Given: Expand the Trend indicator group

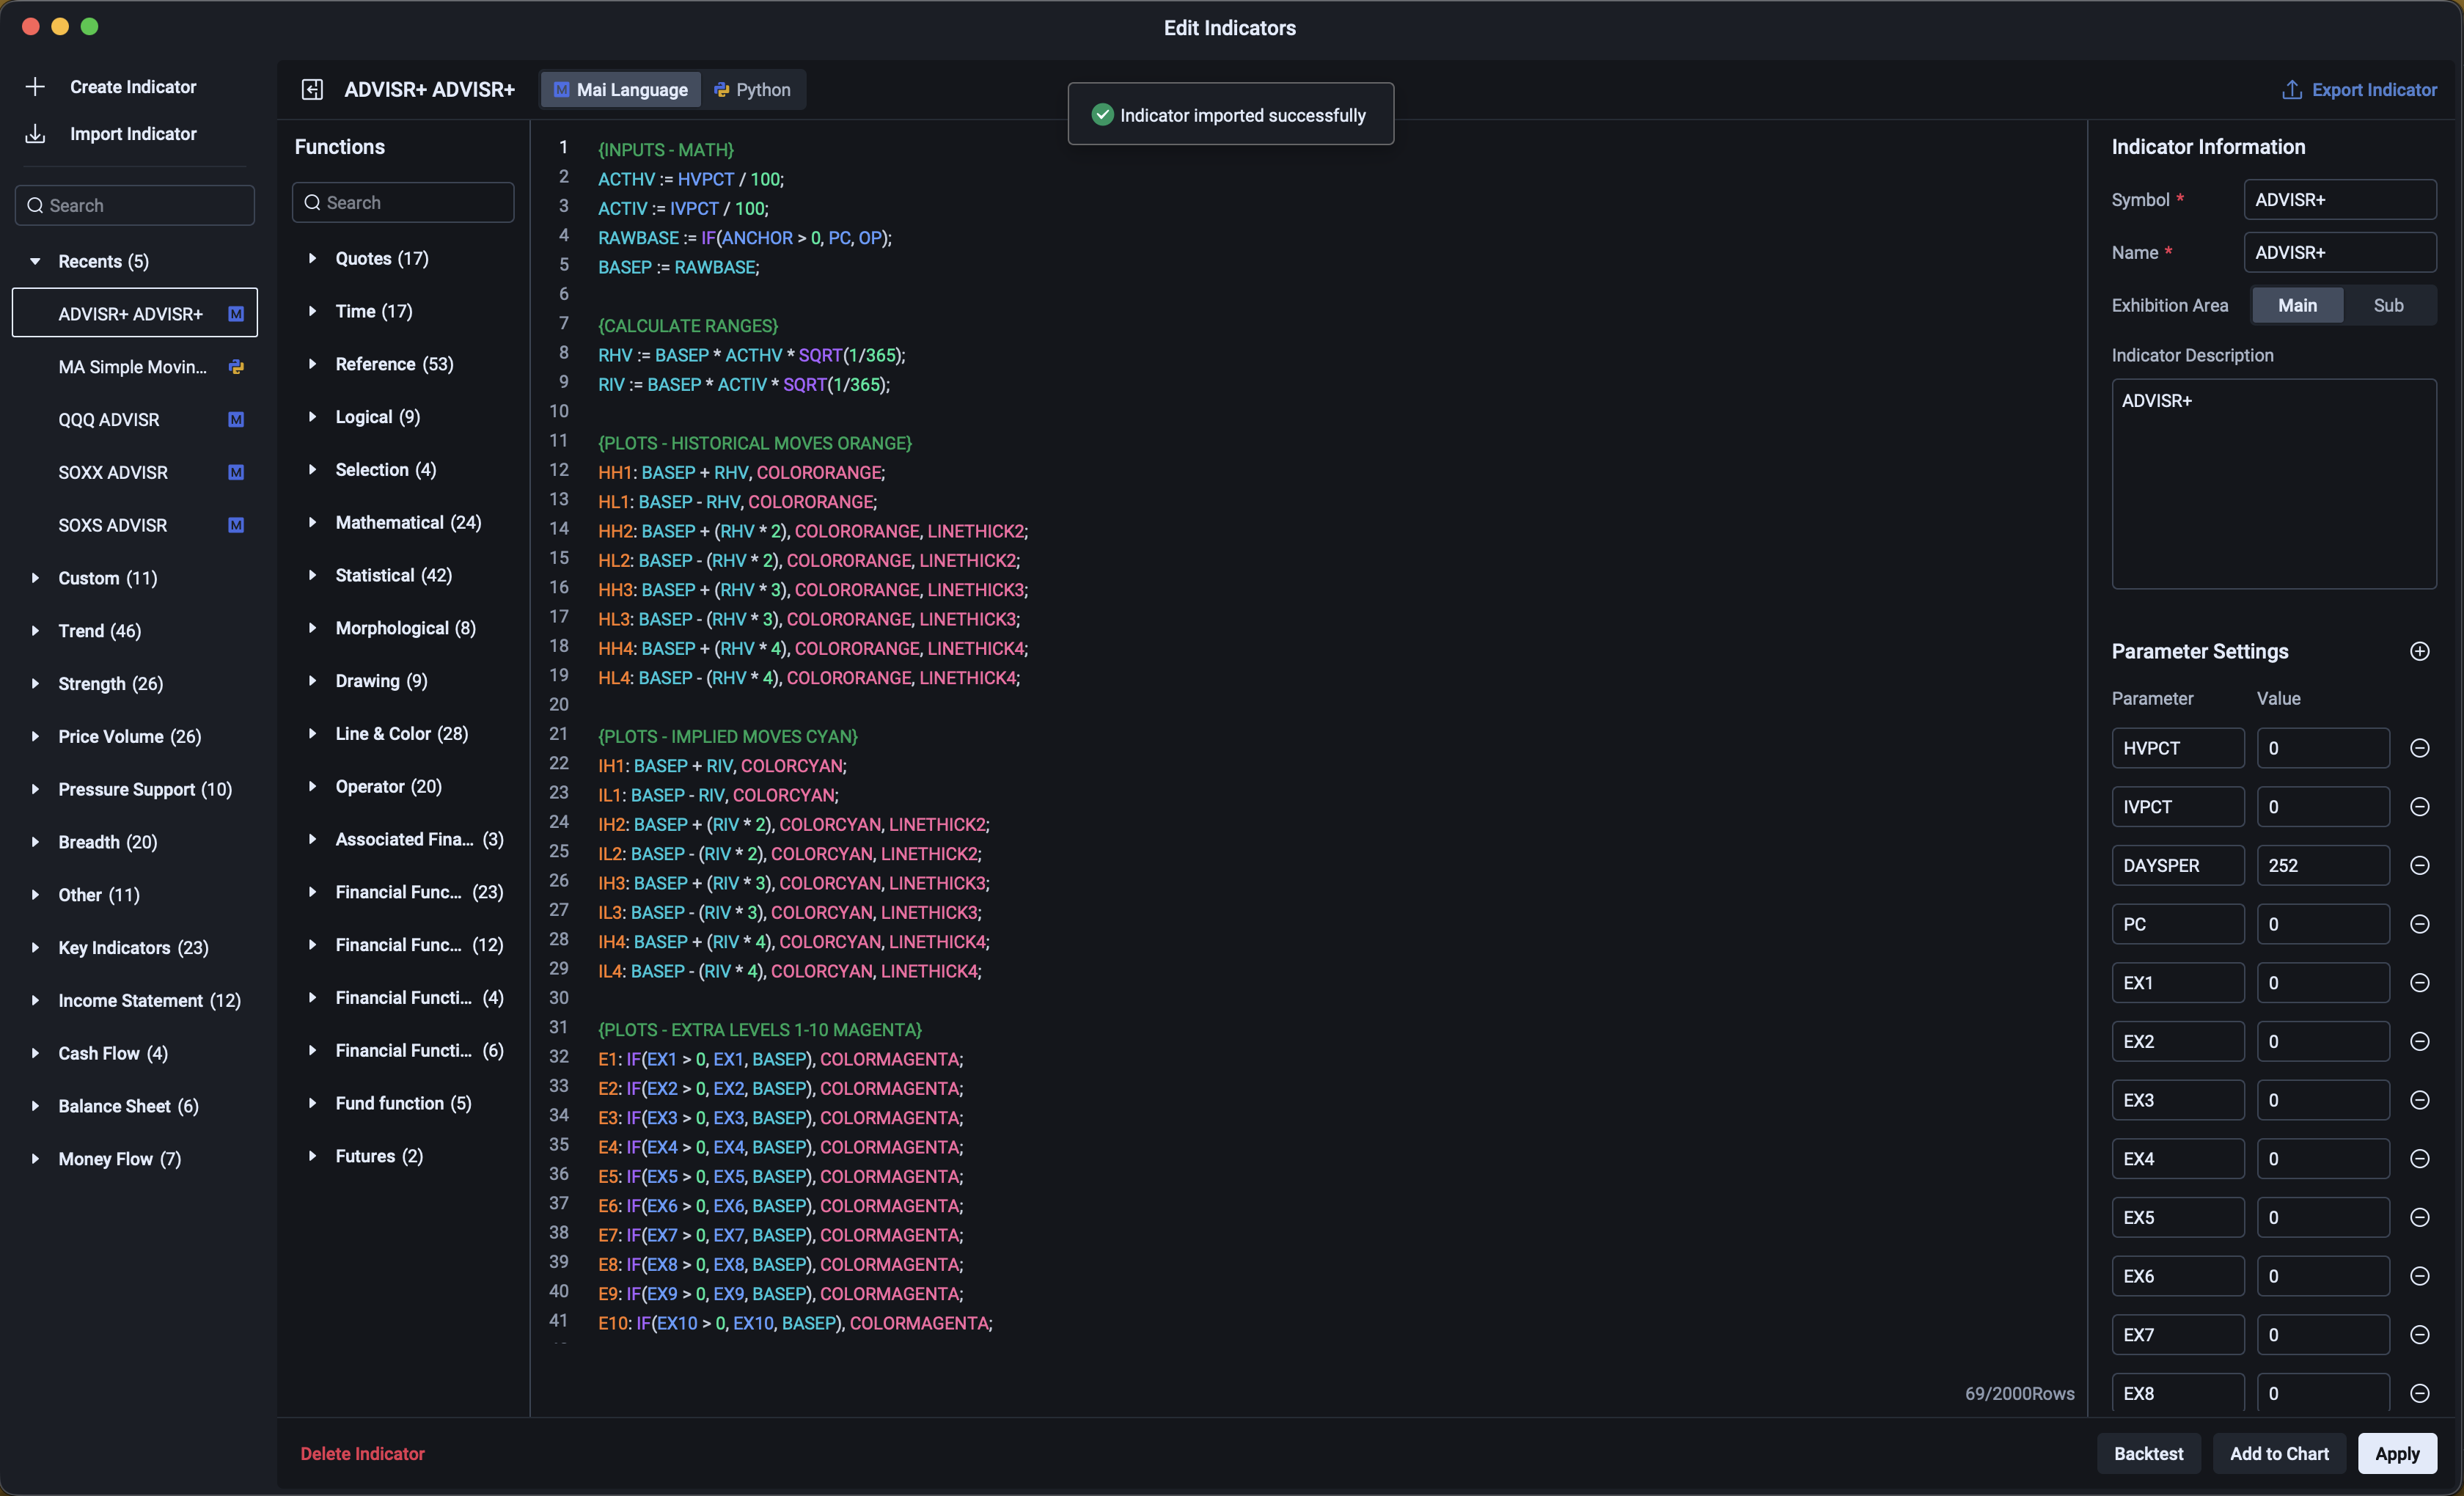Looking at the screenshot, I should pos(35,631).
